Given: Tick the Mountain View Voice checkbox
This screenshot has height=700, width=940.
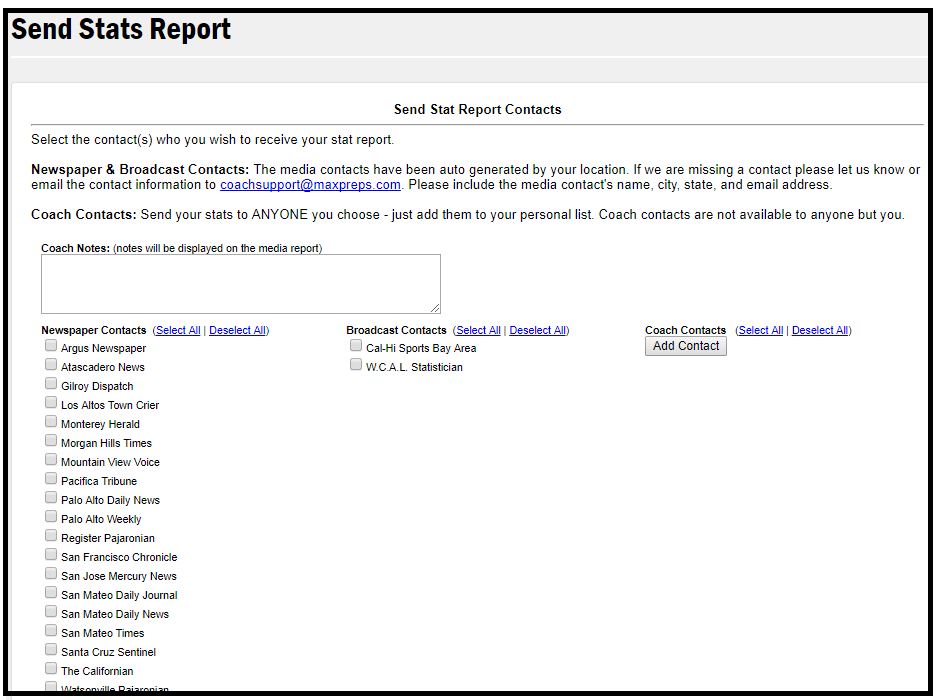Looking at the screenshot, I should click(x=51, y=460).
